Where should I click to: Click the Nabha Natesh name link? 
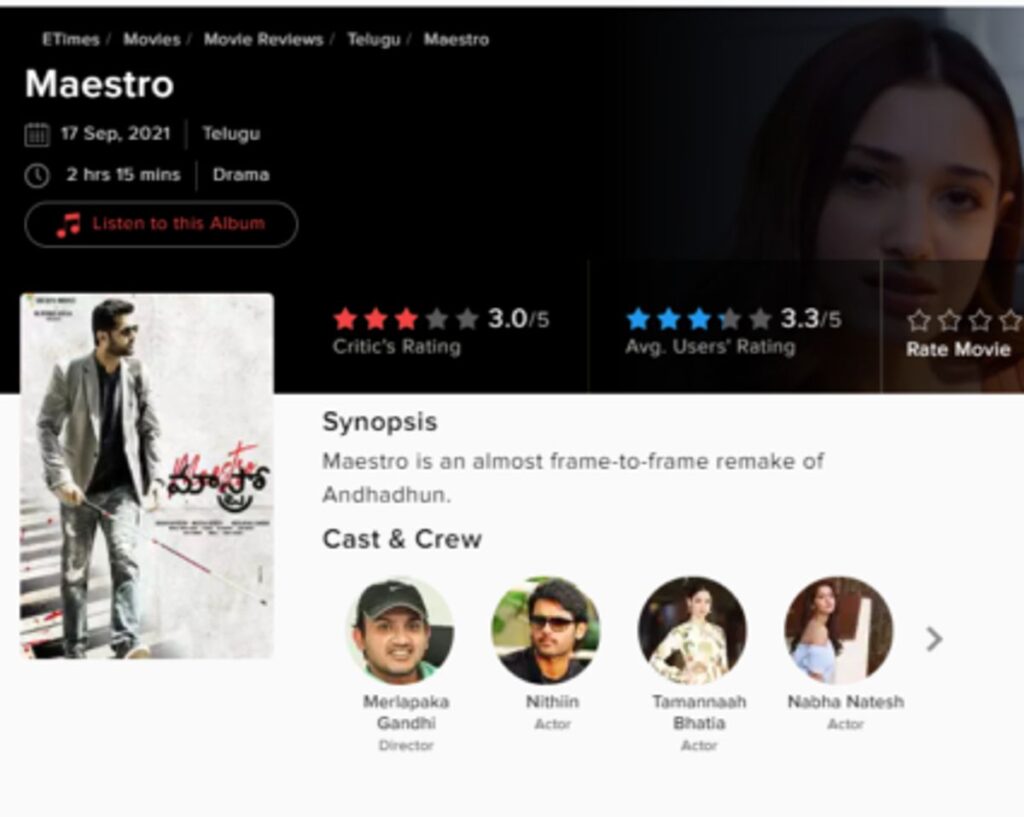[x=846, y=702]
